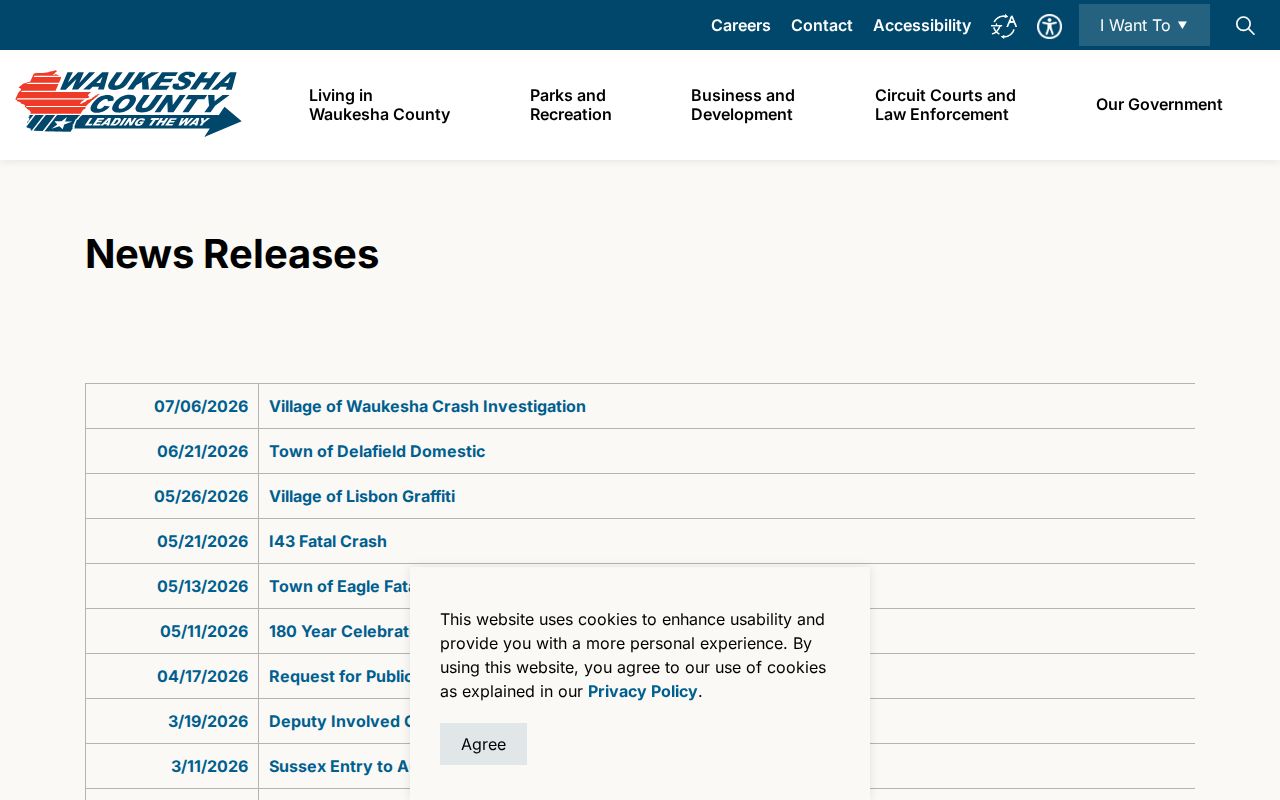
Task: Click the Waukesha County logo
Action: [x=129, y=103]
